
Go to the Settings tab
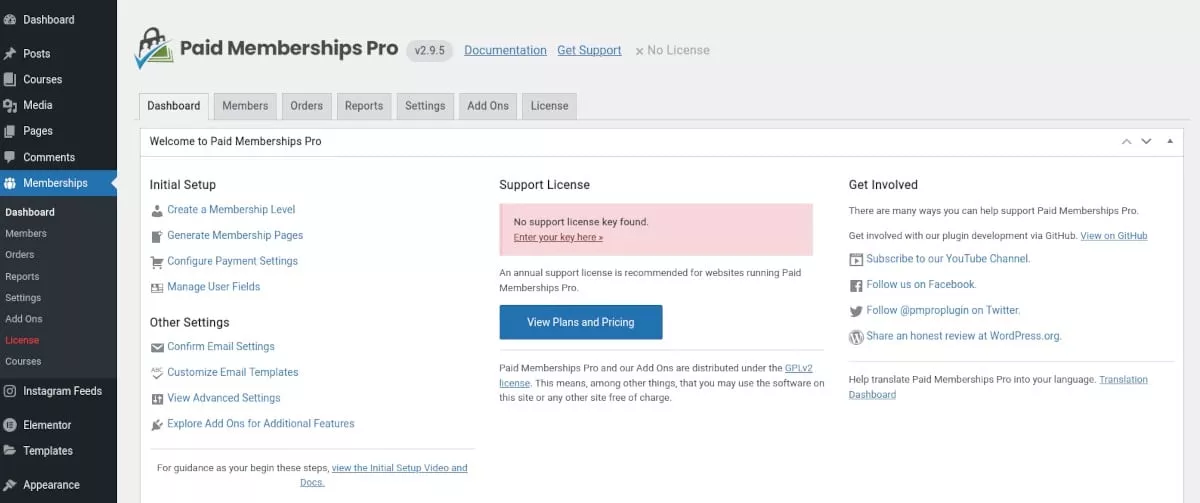coord(425,106)
